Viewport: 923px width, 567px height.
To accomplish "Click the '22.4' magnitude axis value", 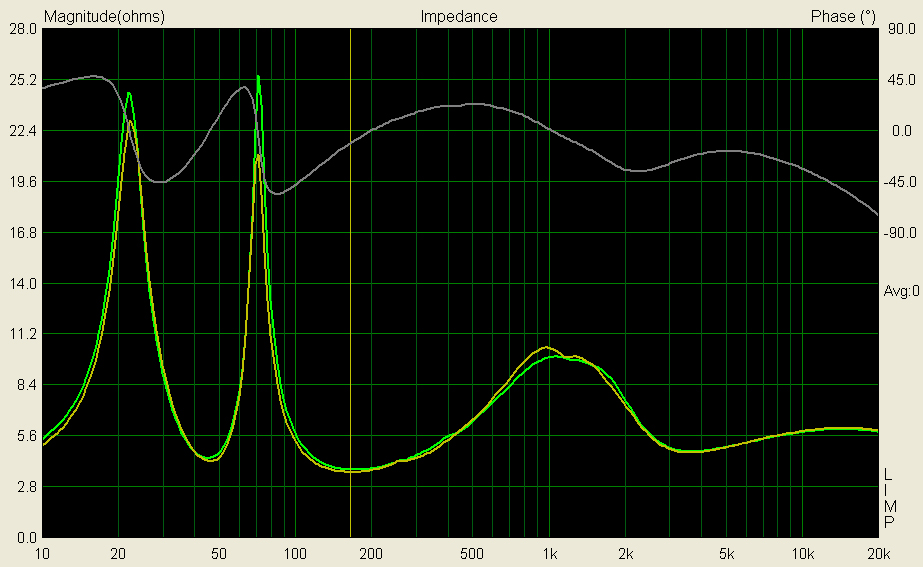I will [23, 131].
